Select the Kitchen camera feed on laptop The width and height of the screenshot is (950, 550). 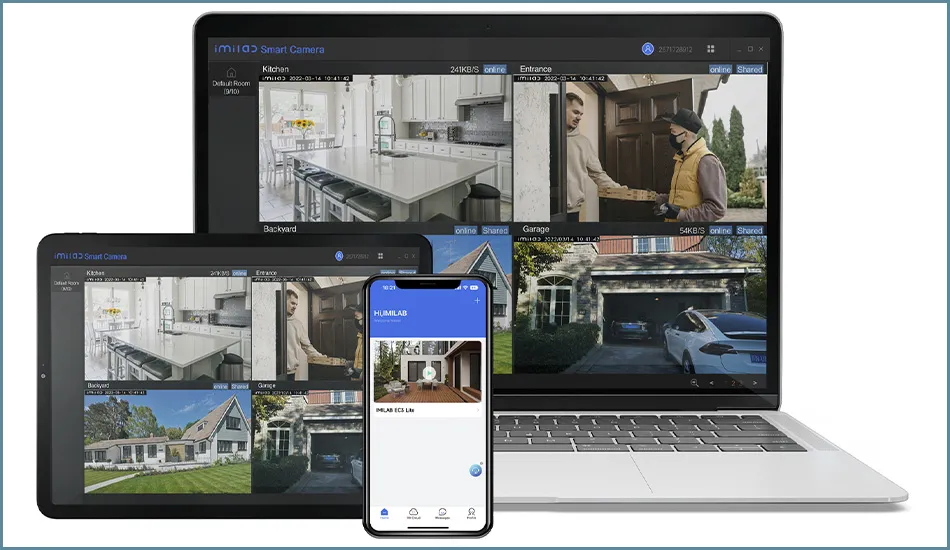(383, 148)
